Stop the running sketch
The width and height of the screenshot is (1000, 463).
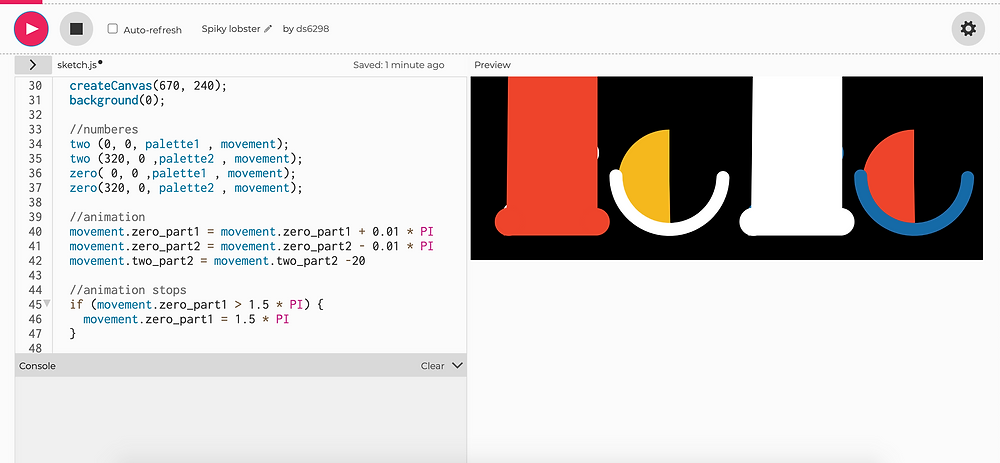pos(77,29)
